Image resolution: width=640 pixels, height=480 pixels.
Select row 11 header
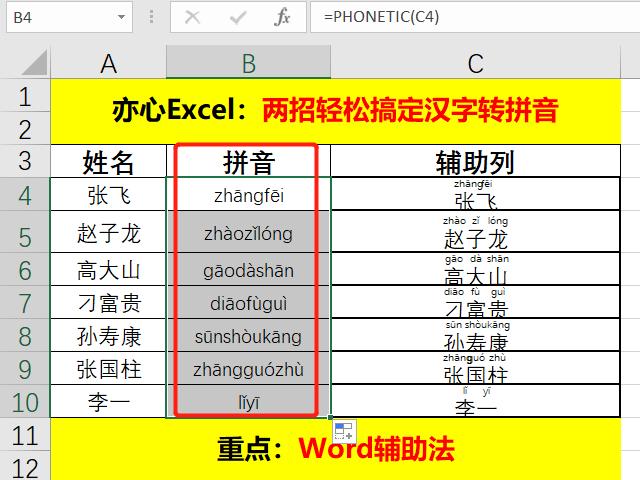(25, 434)
